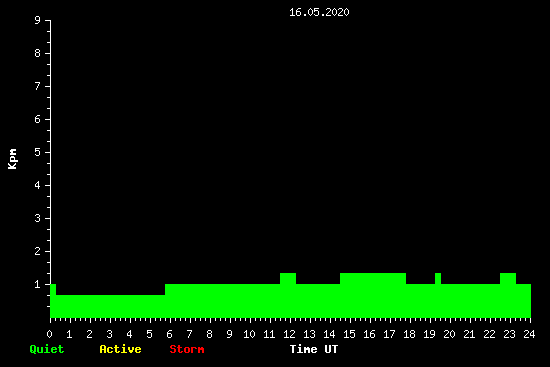Image resolution: width=550 pixels, height=367 pixels.
Task: Click the hour 18 tick label
Action: [409, 334]
